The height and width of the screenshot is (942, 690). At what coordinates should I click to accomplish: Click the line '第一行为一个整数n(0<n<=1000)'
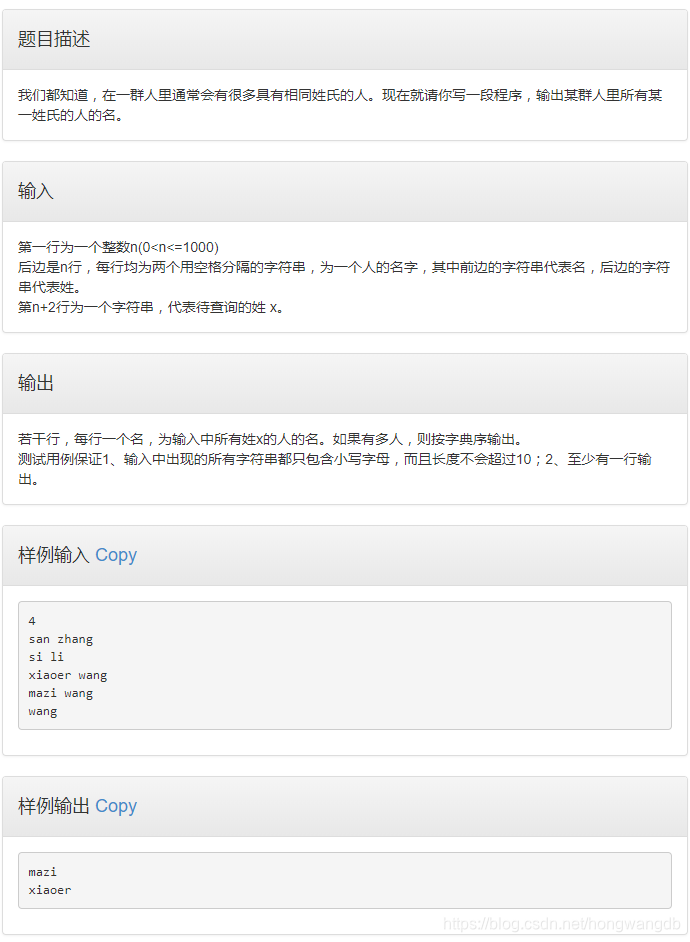[x=118, y=248]
